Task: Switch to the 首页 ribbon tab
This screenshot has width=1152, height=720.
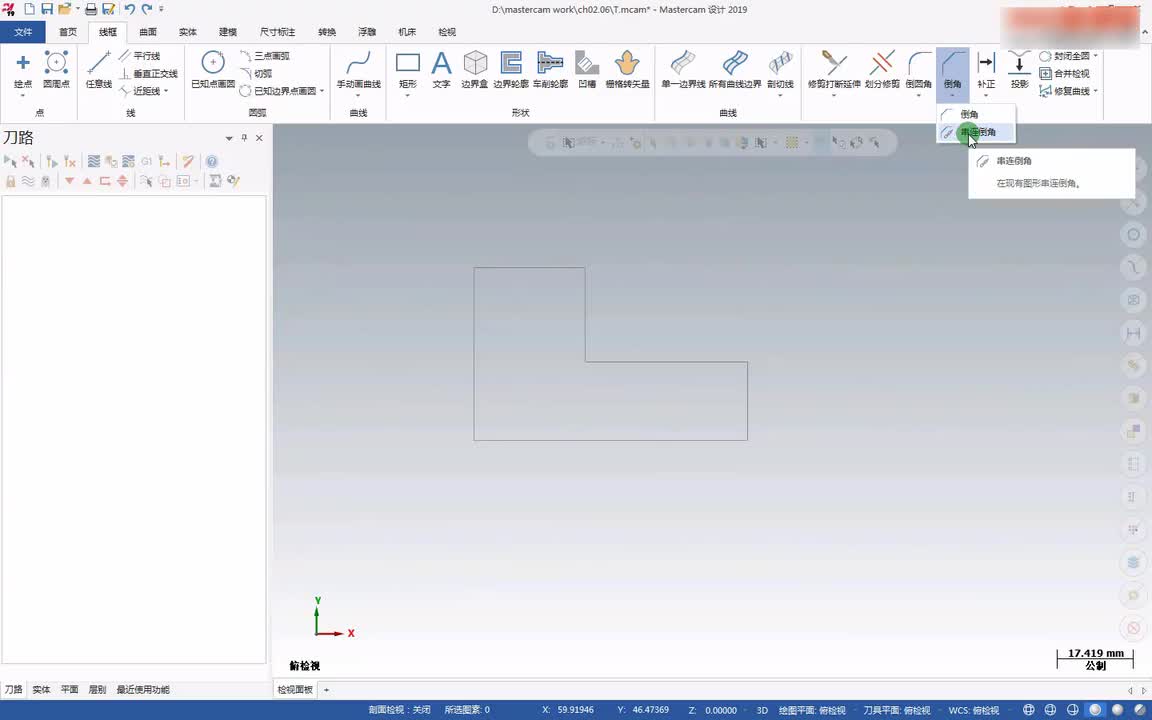Action: (68, 32)
